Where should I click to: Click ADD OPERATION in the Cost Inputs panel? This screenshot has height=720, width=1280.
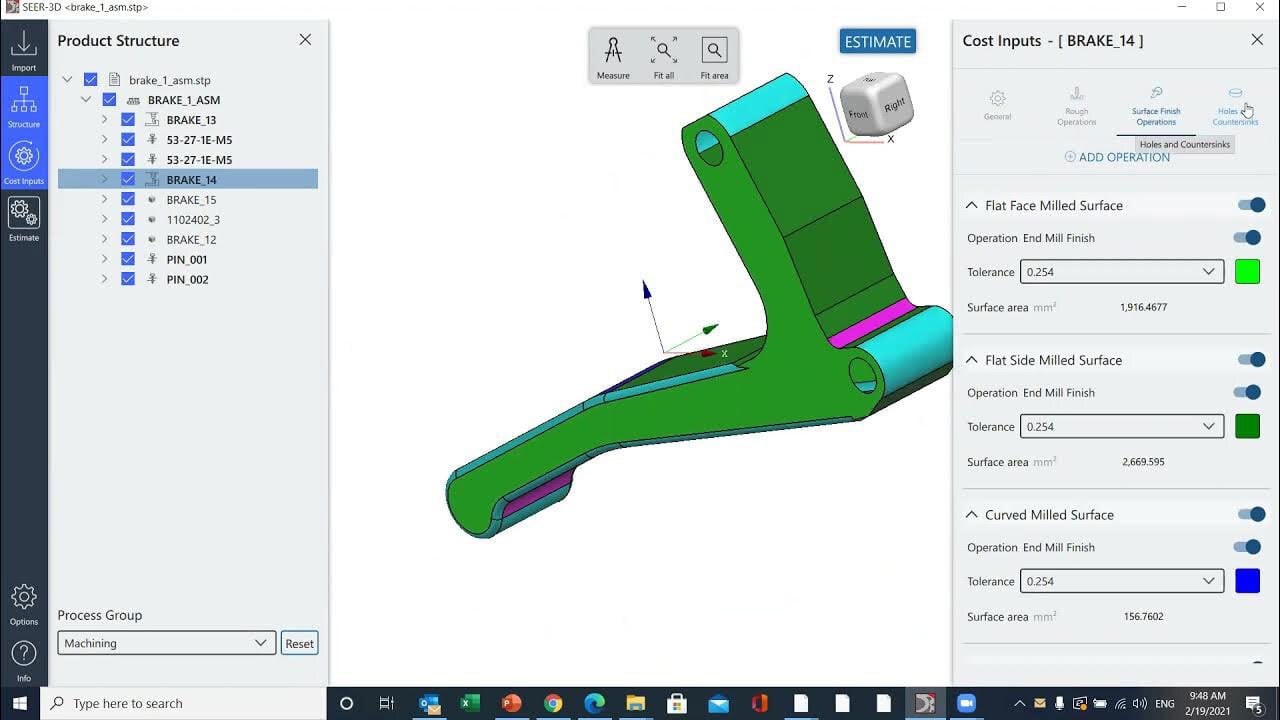(1117, 157)
